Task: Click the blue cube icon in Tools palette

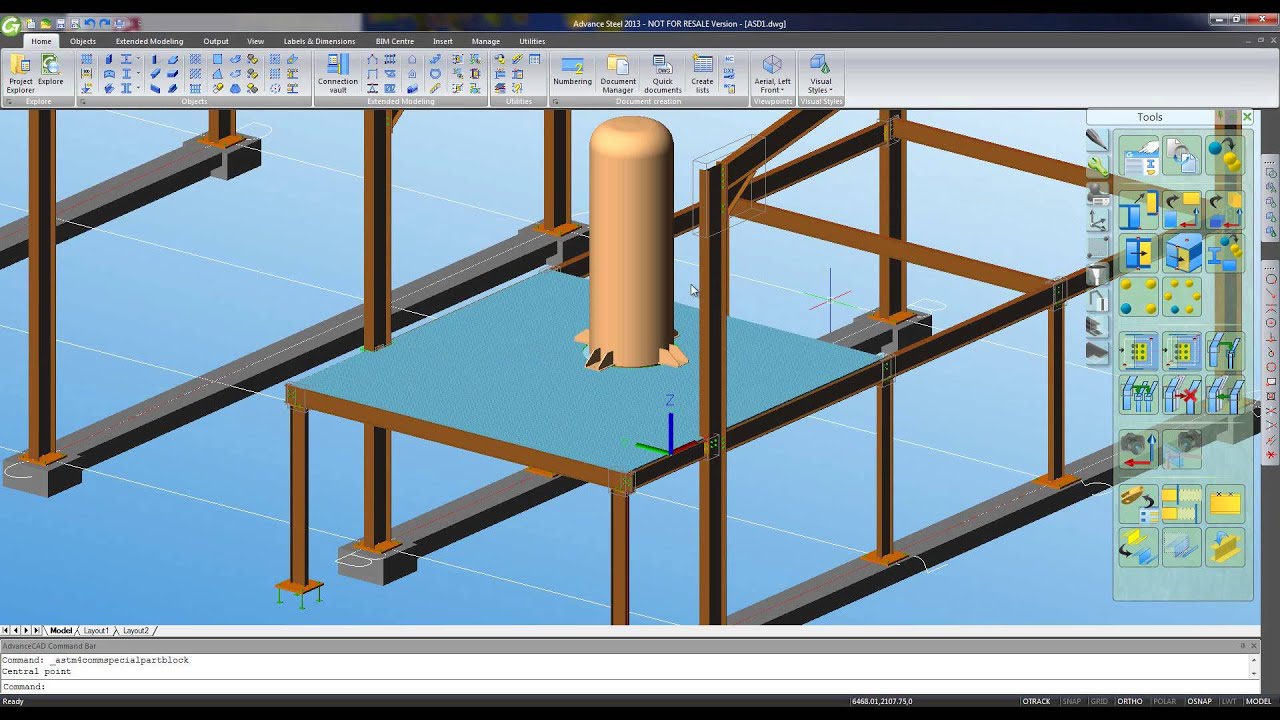Action: coord(1182,253)
